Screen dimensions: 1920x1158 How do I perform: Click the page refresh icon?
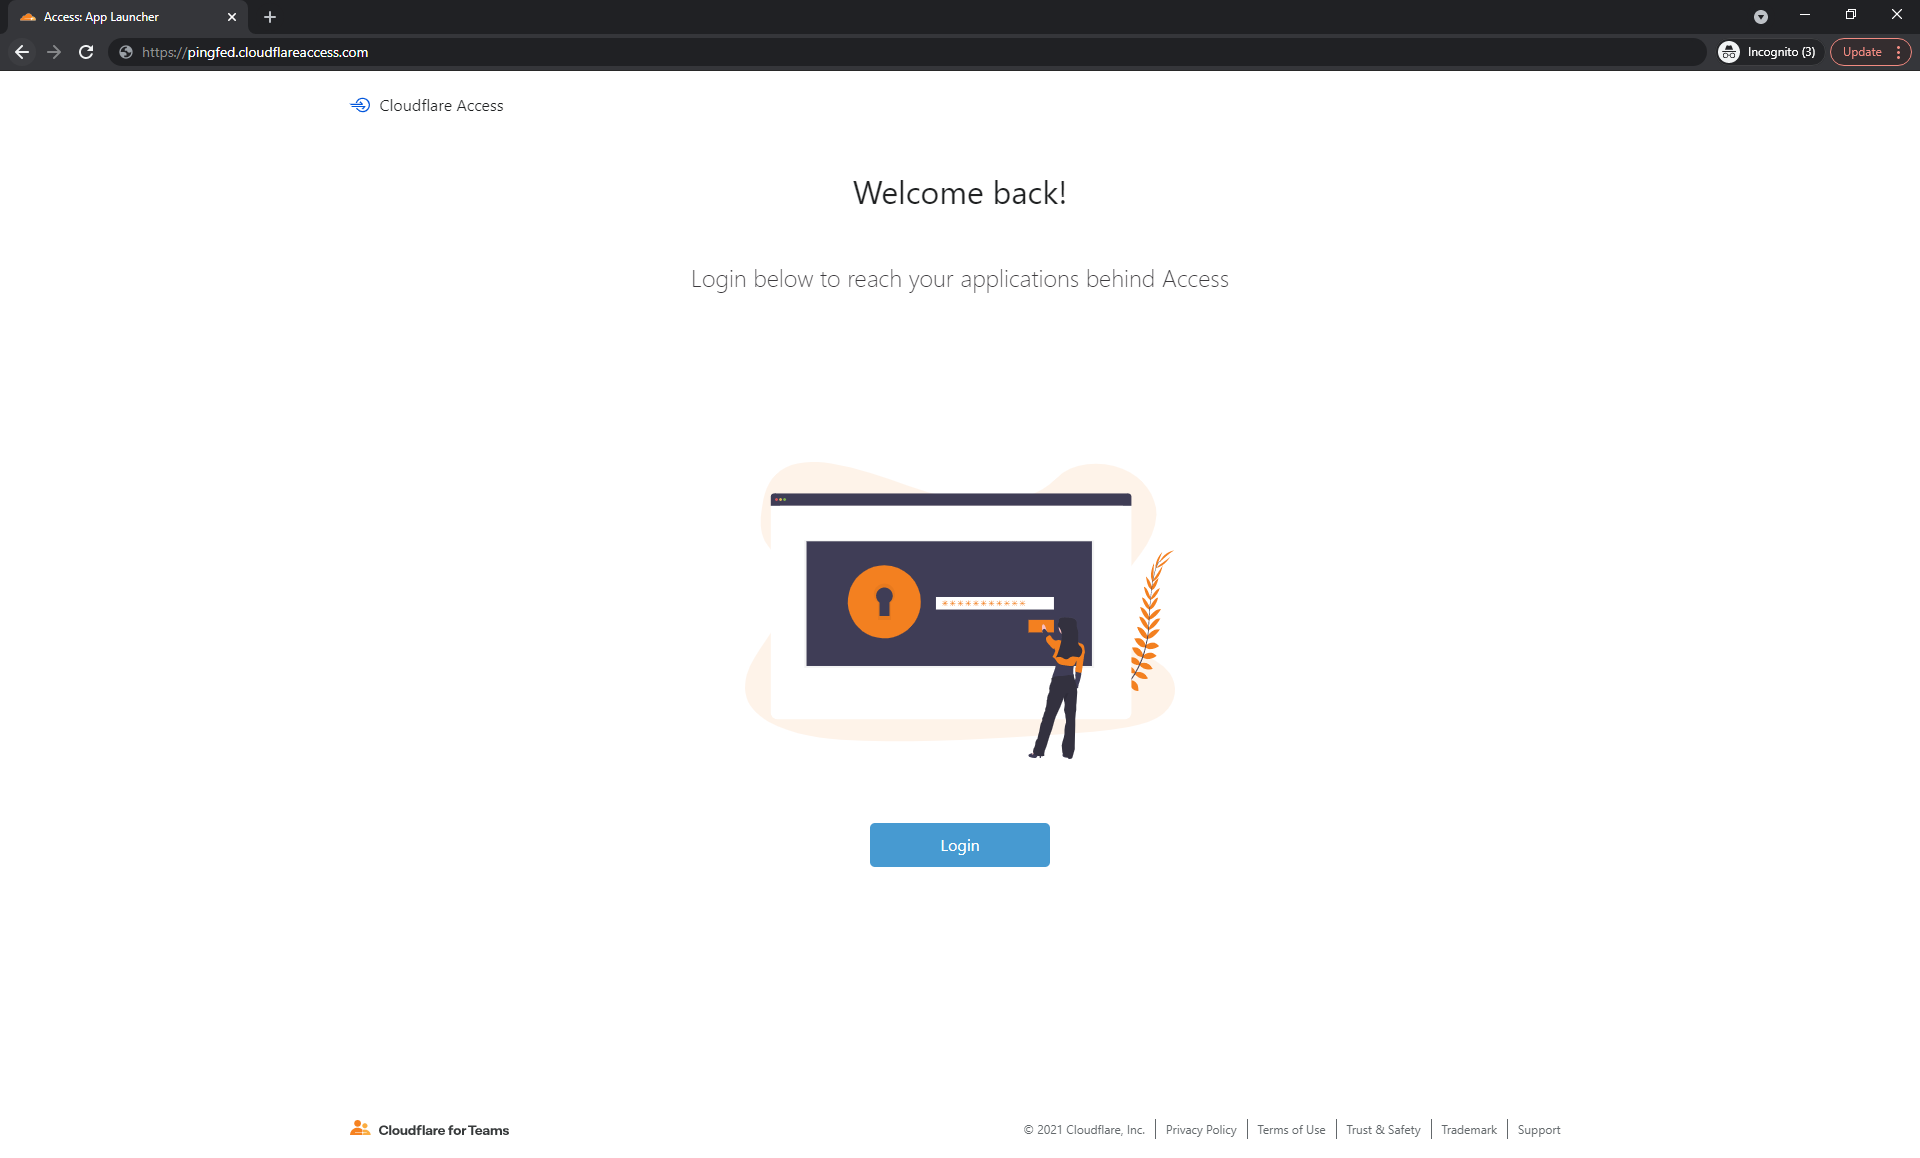(85, 52)
